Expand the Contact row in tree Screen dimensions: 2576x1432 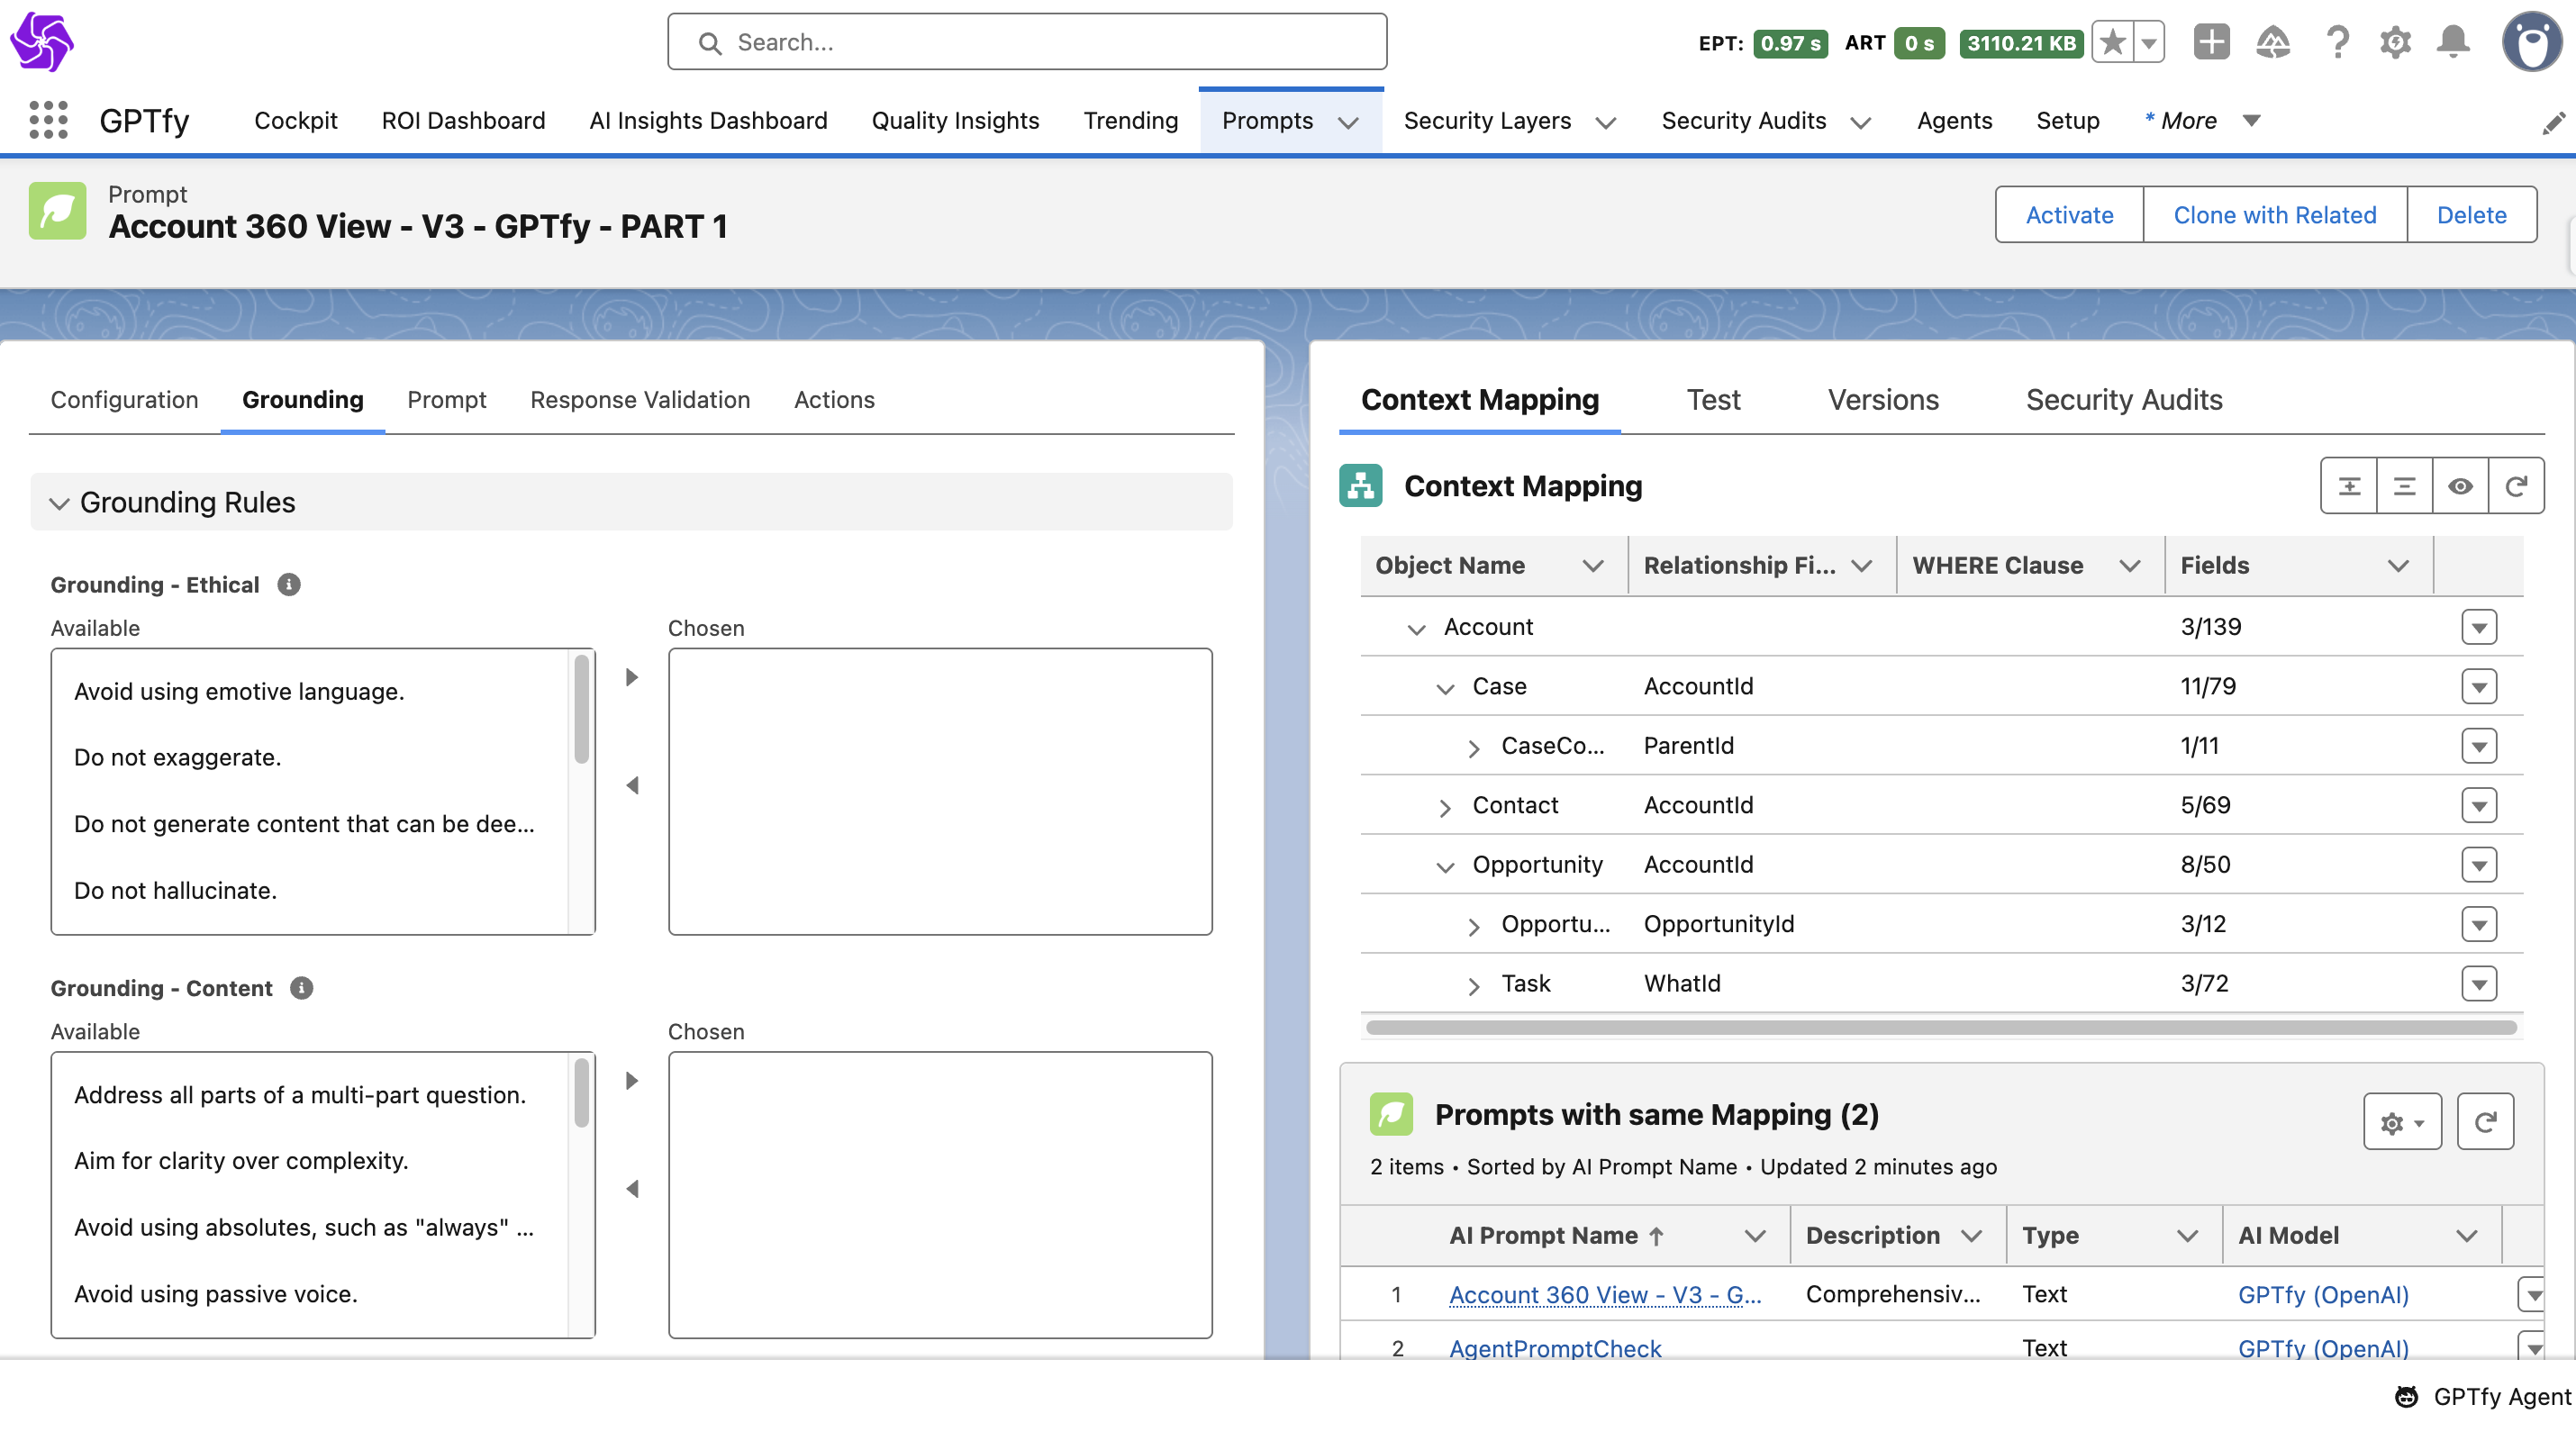pos(1445,807)
